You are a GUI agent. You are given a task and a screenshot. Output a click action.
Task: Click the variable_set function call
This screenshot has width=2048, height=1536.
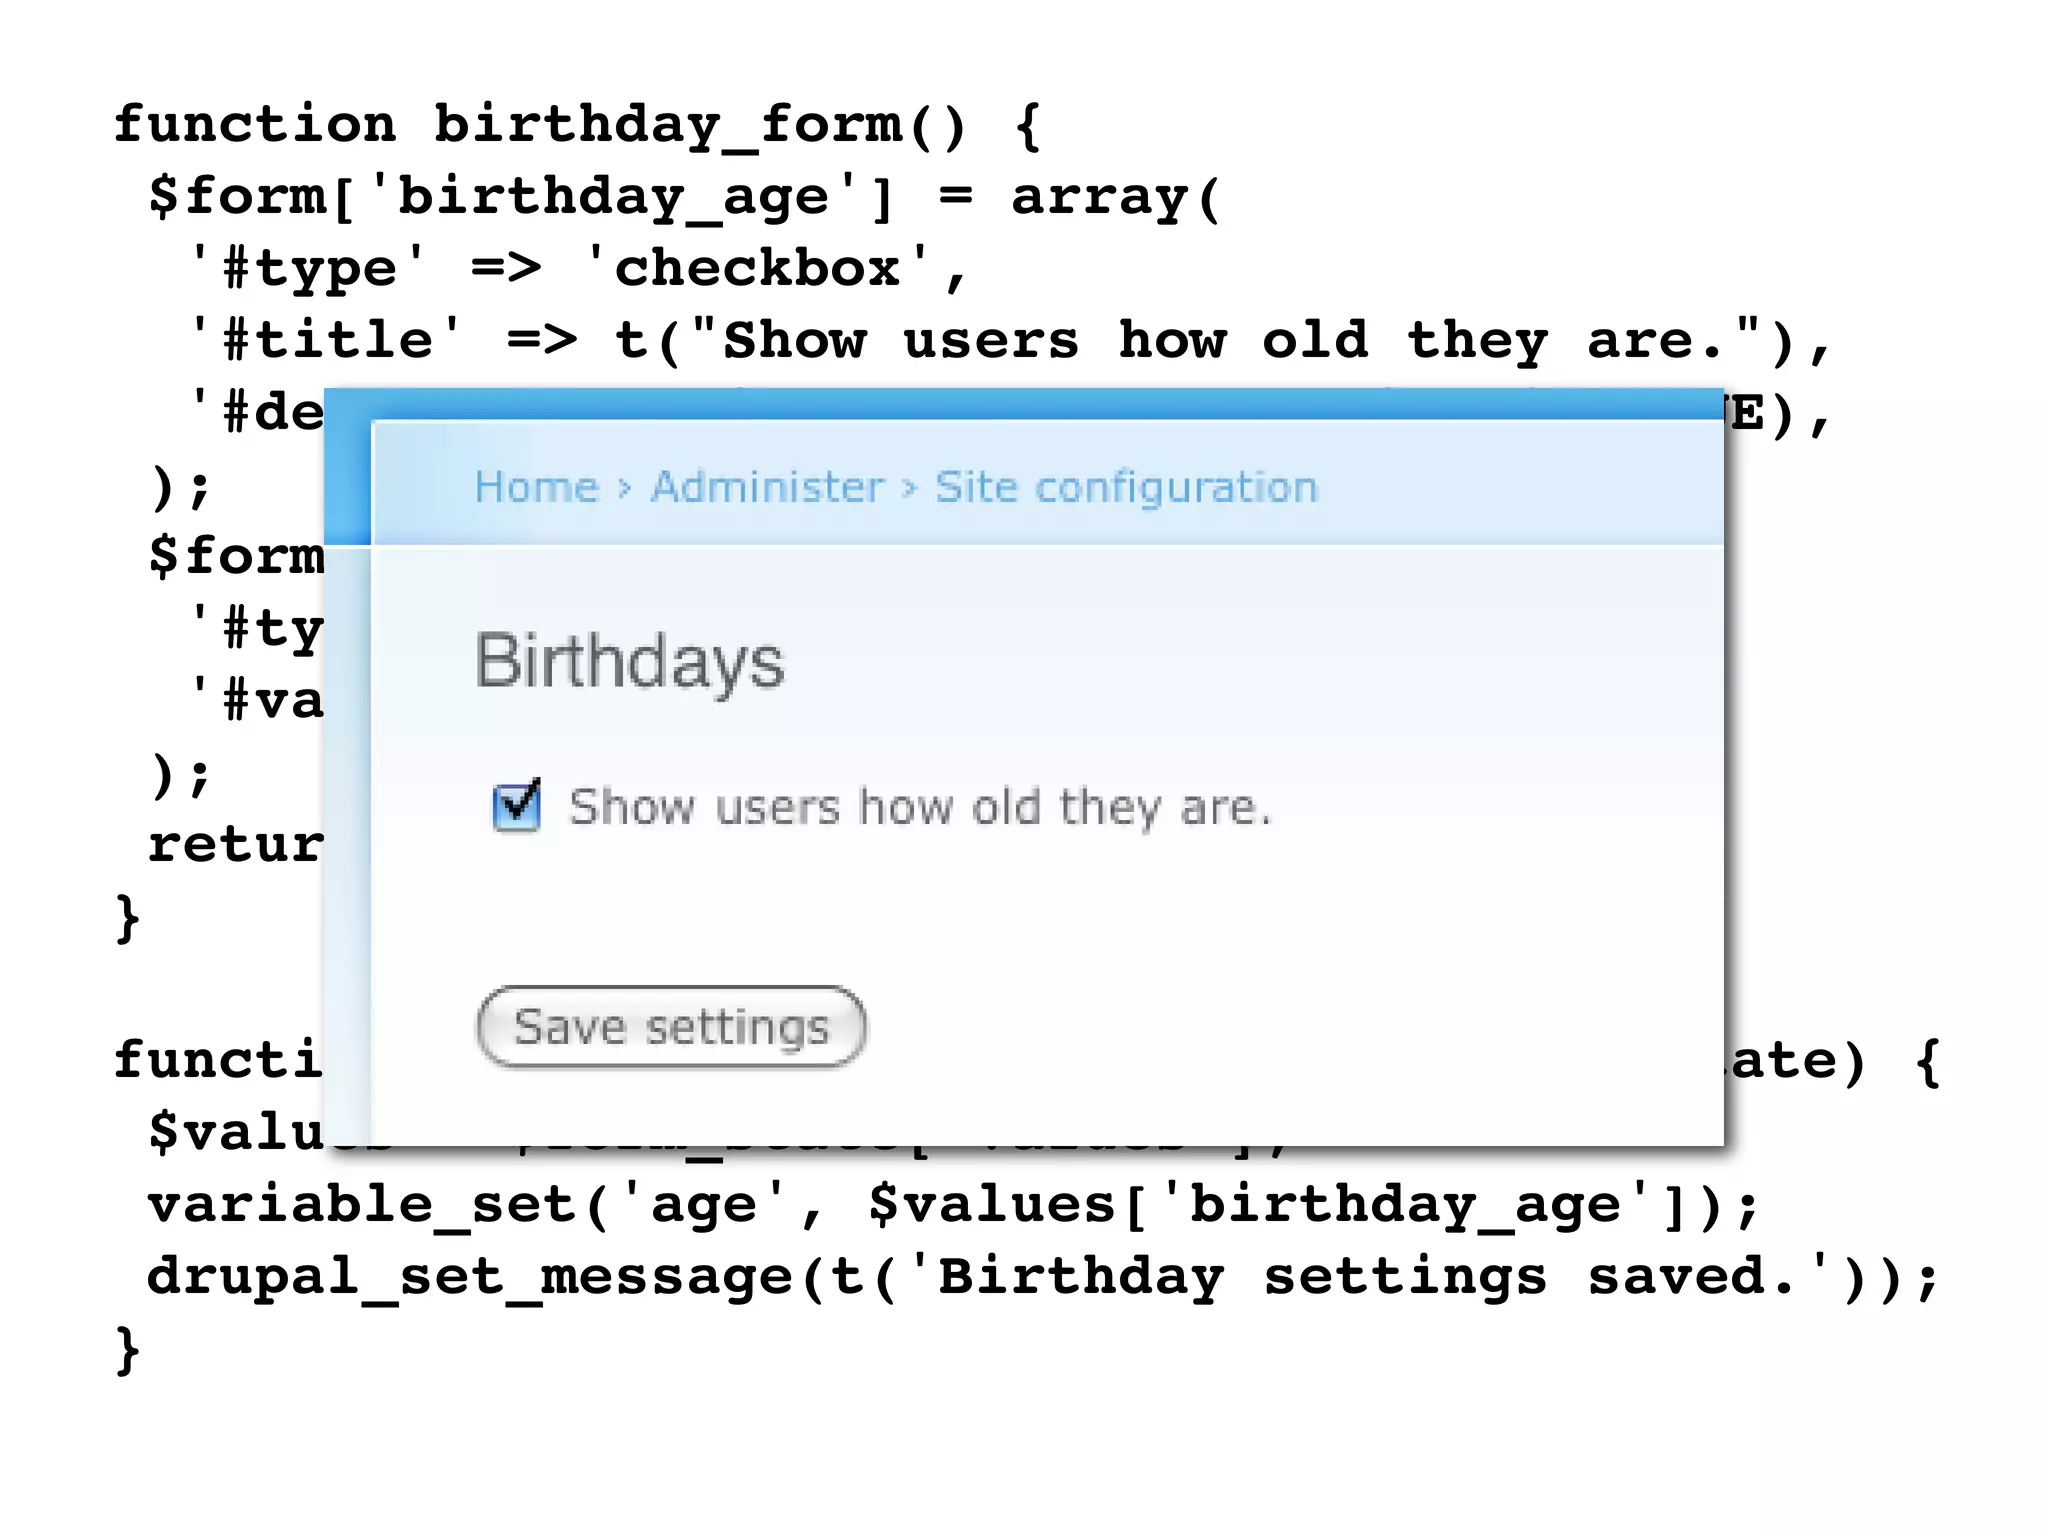click(362, 1205)
